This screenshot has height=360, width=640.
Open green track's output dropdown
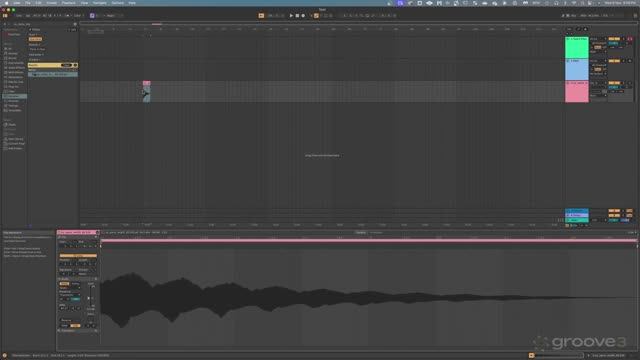(598, 52)
